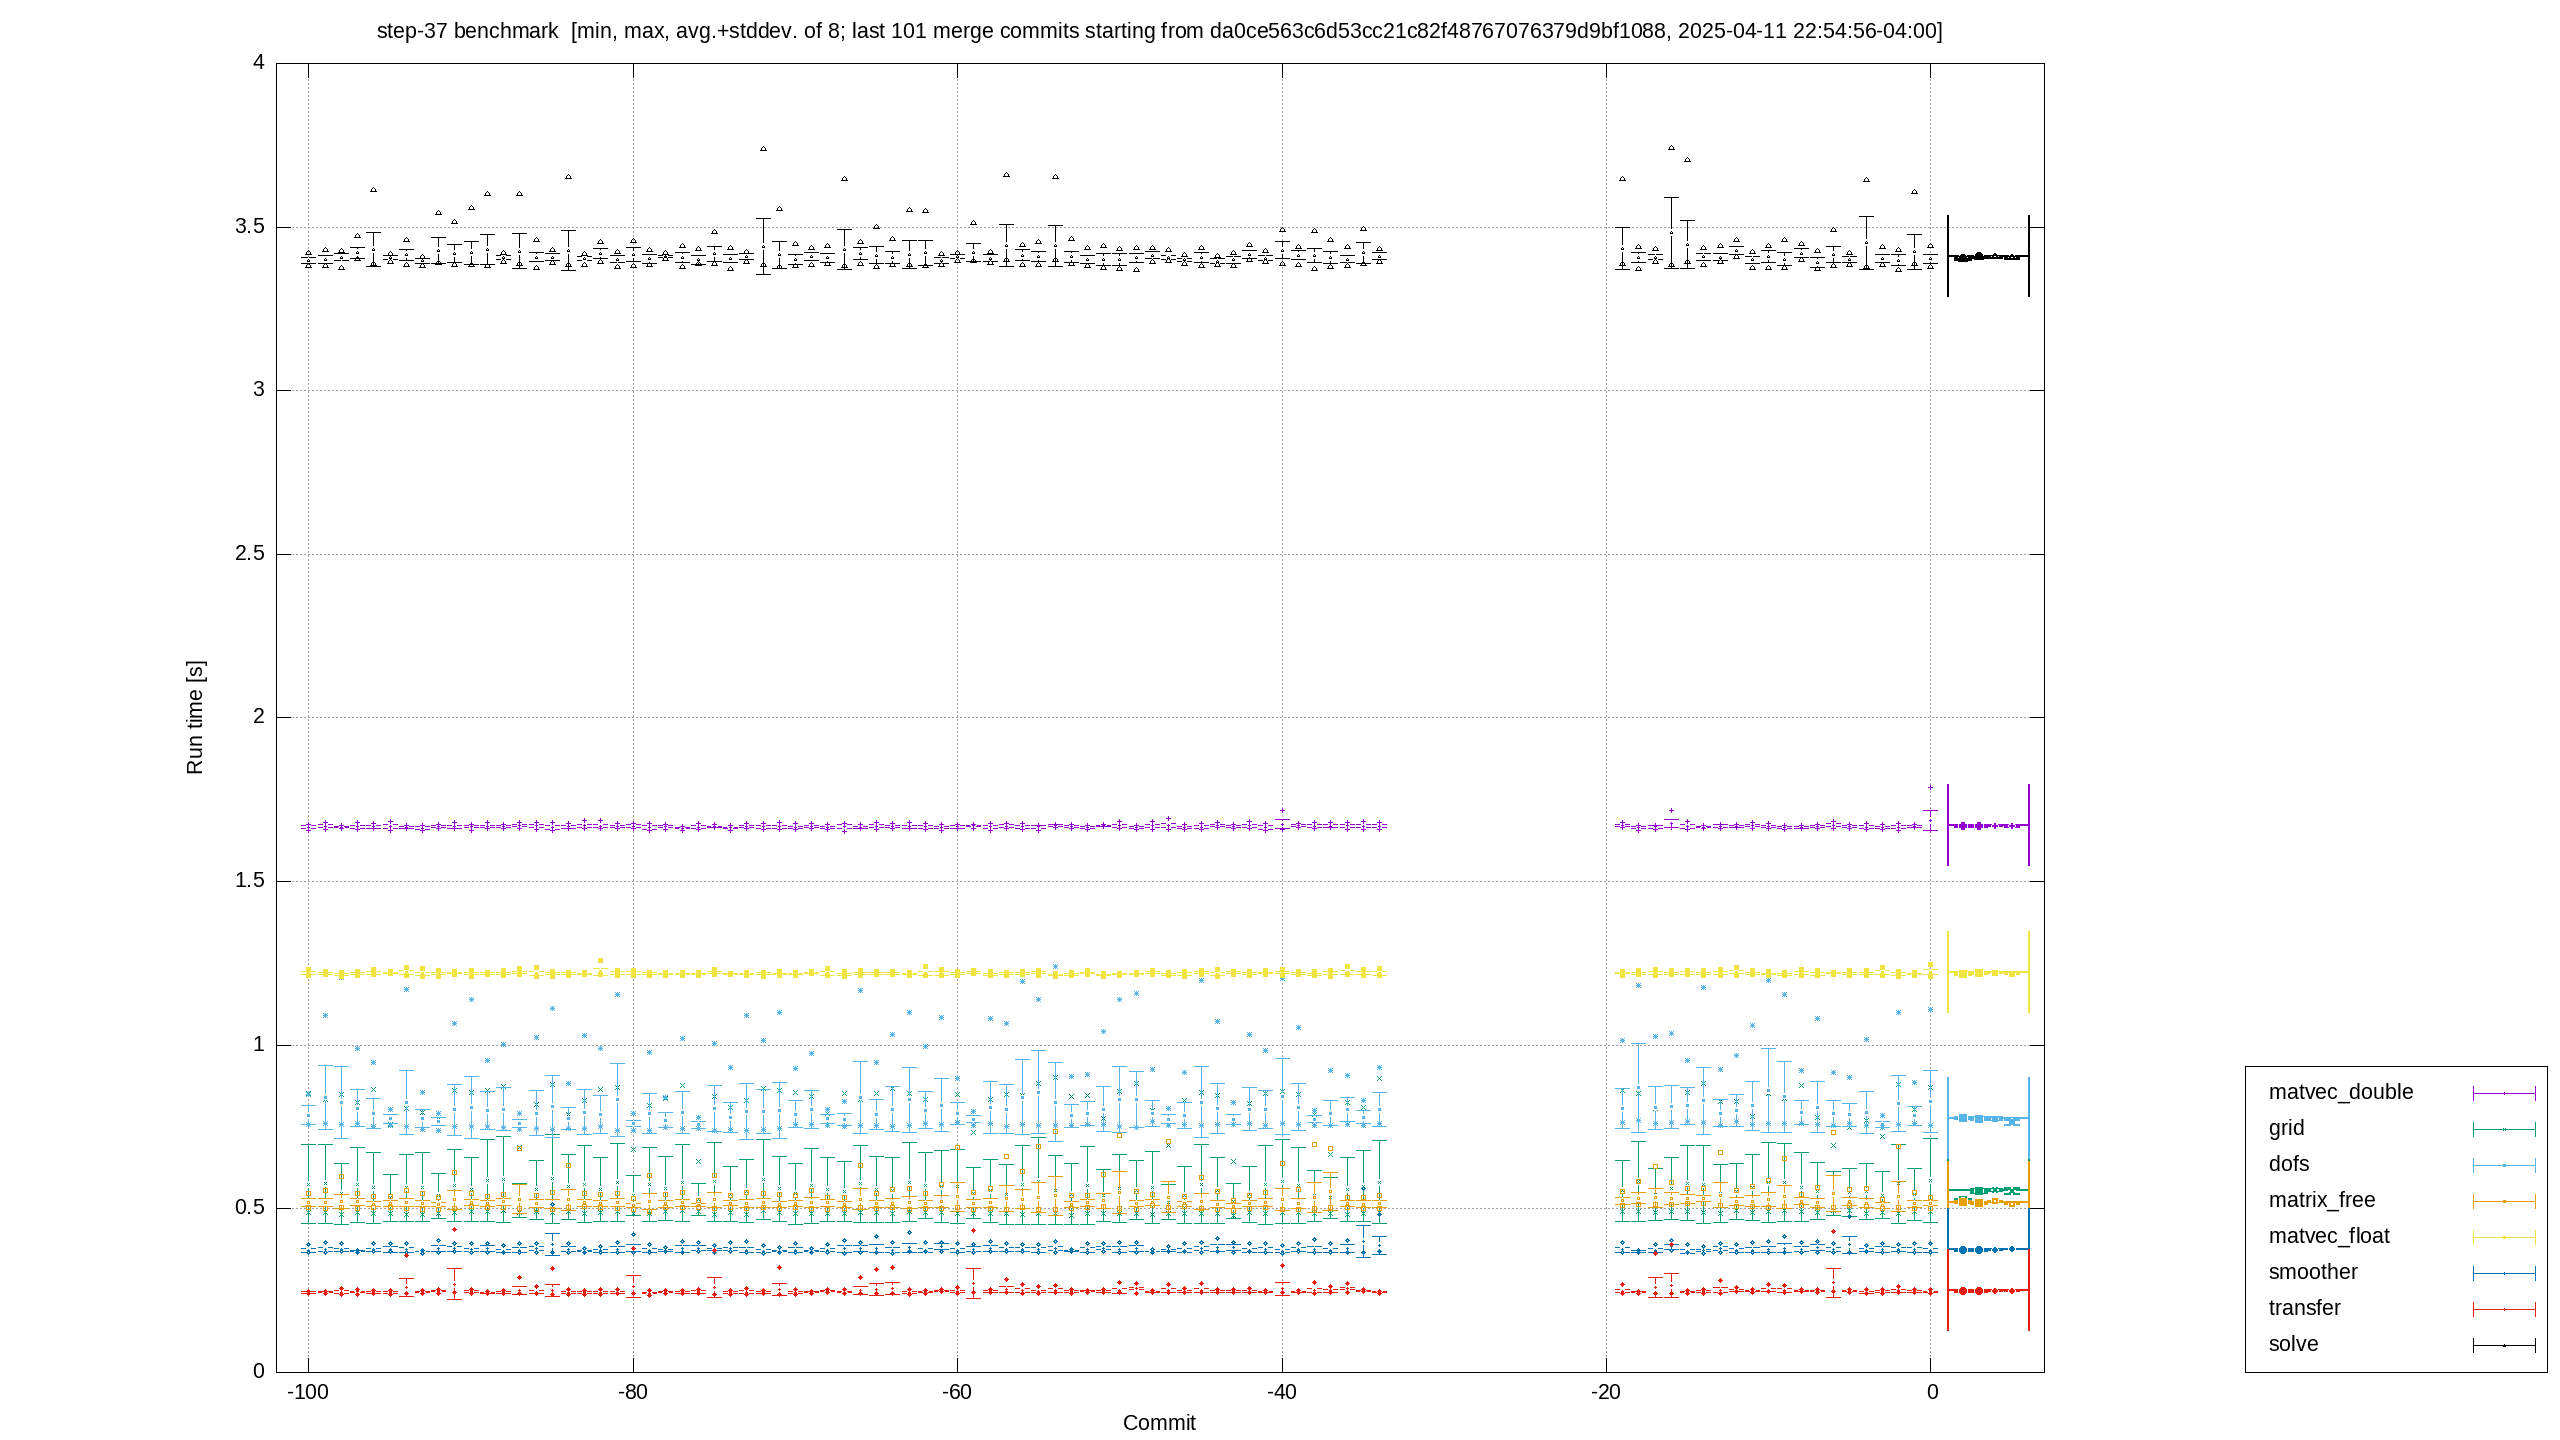Click the Run time [s] axis label
Image resolution: width=2560 pixels, height=1440 pixels.
[x=195, y=717]
